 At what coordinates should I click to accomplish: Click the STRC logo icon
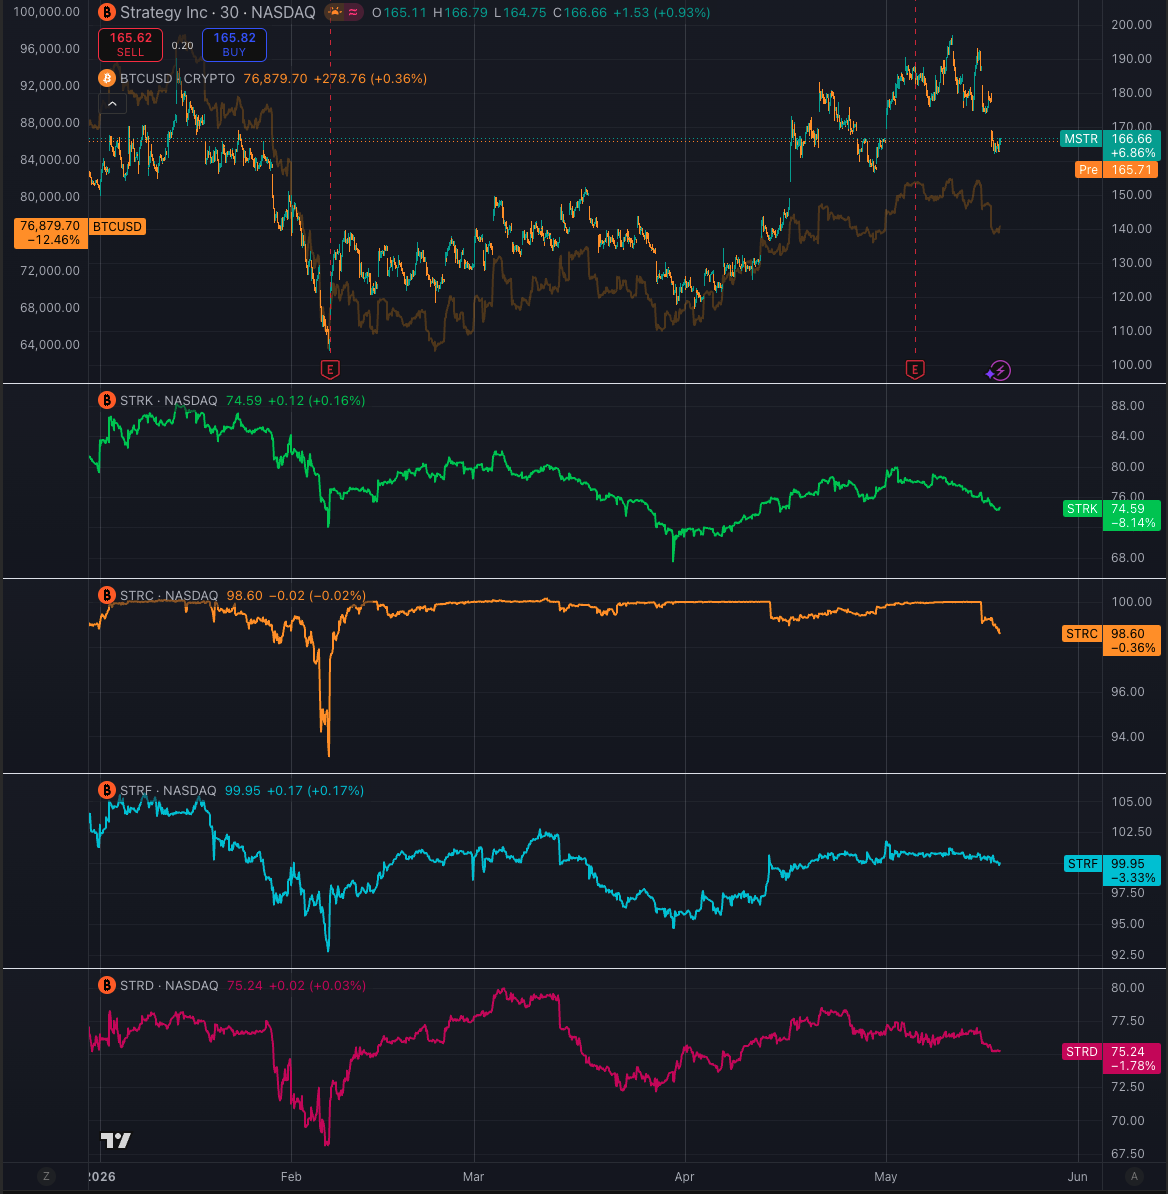point(107,595)
